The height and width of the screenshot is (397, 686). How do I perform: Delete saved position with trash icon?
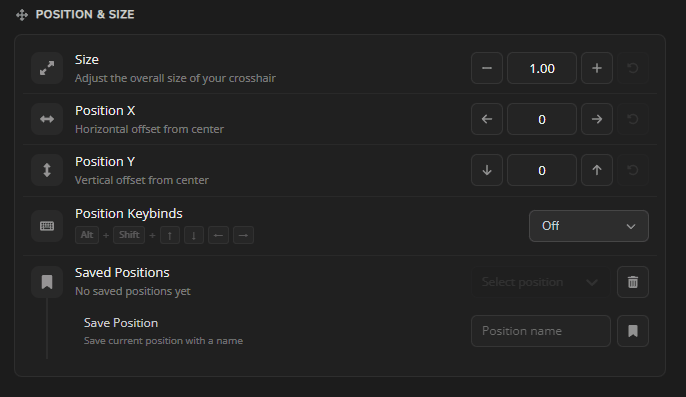click(633, 282)
